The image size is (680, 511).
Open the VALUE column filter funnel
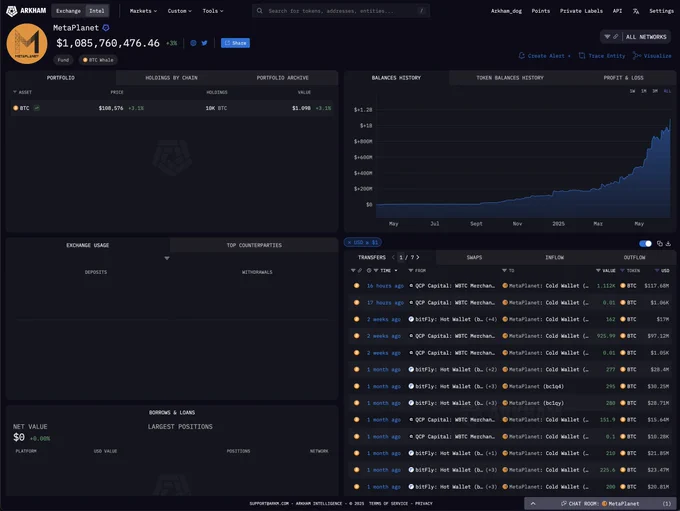point(598,270)
